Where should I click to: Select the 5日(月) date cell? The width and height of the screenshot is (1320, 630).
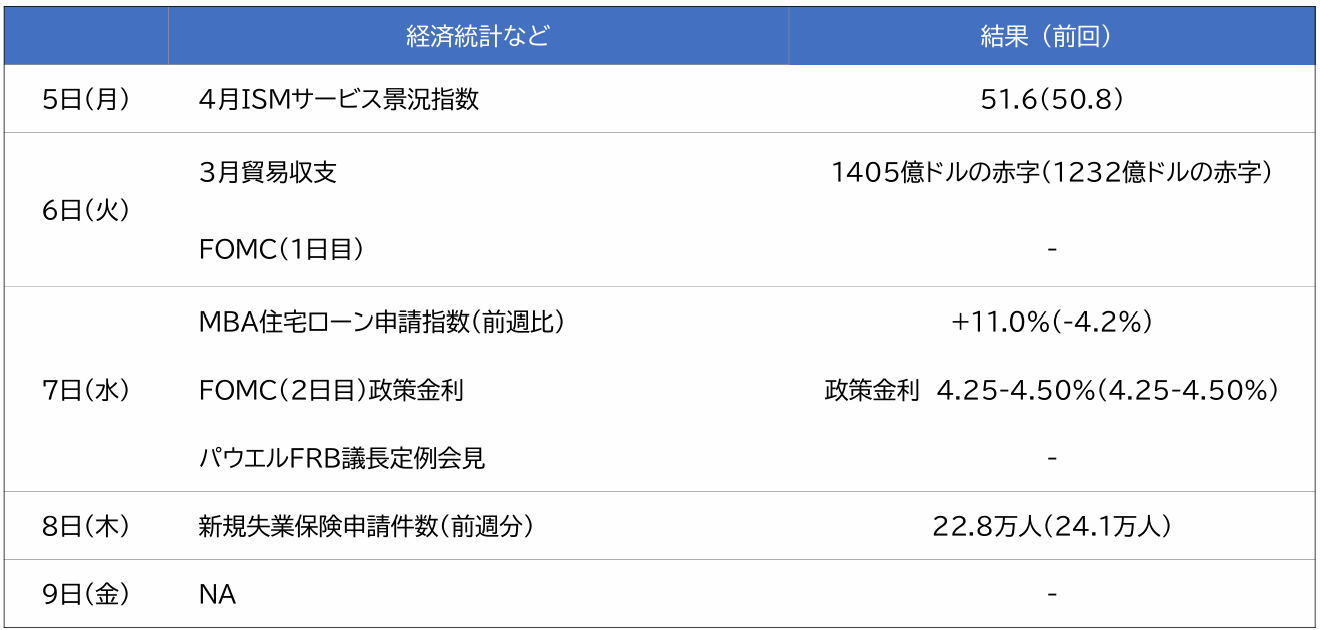(x=86, y=99)
